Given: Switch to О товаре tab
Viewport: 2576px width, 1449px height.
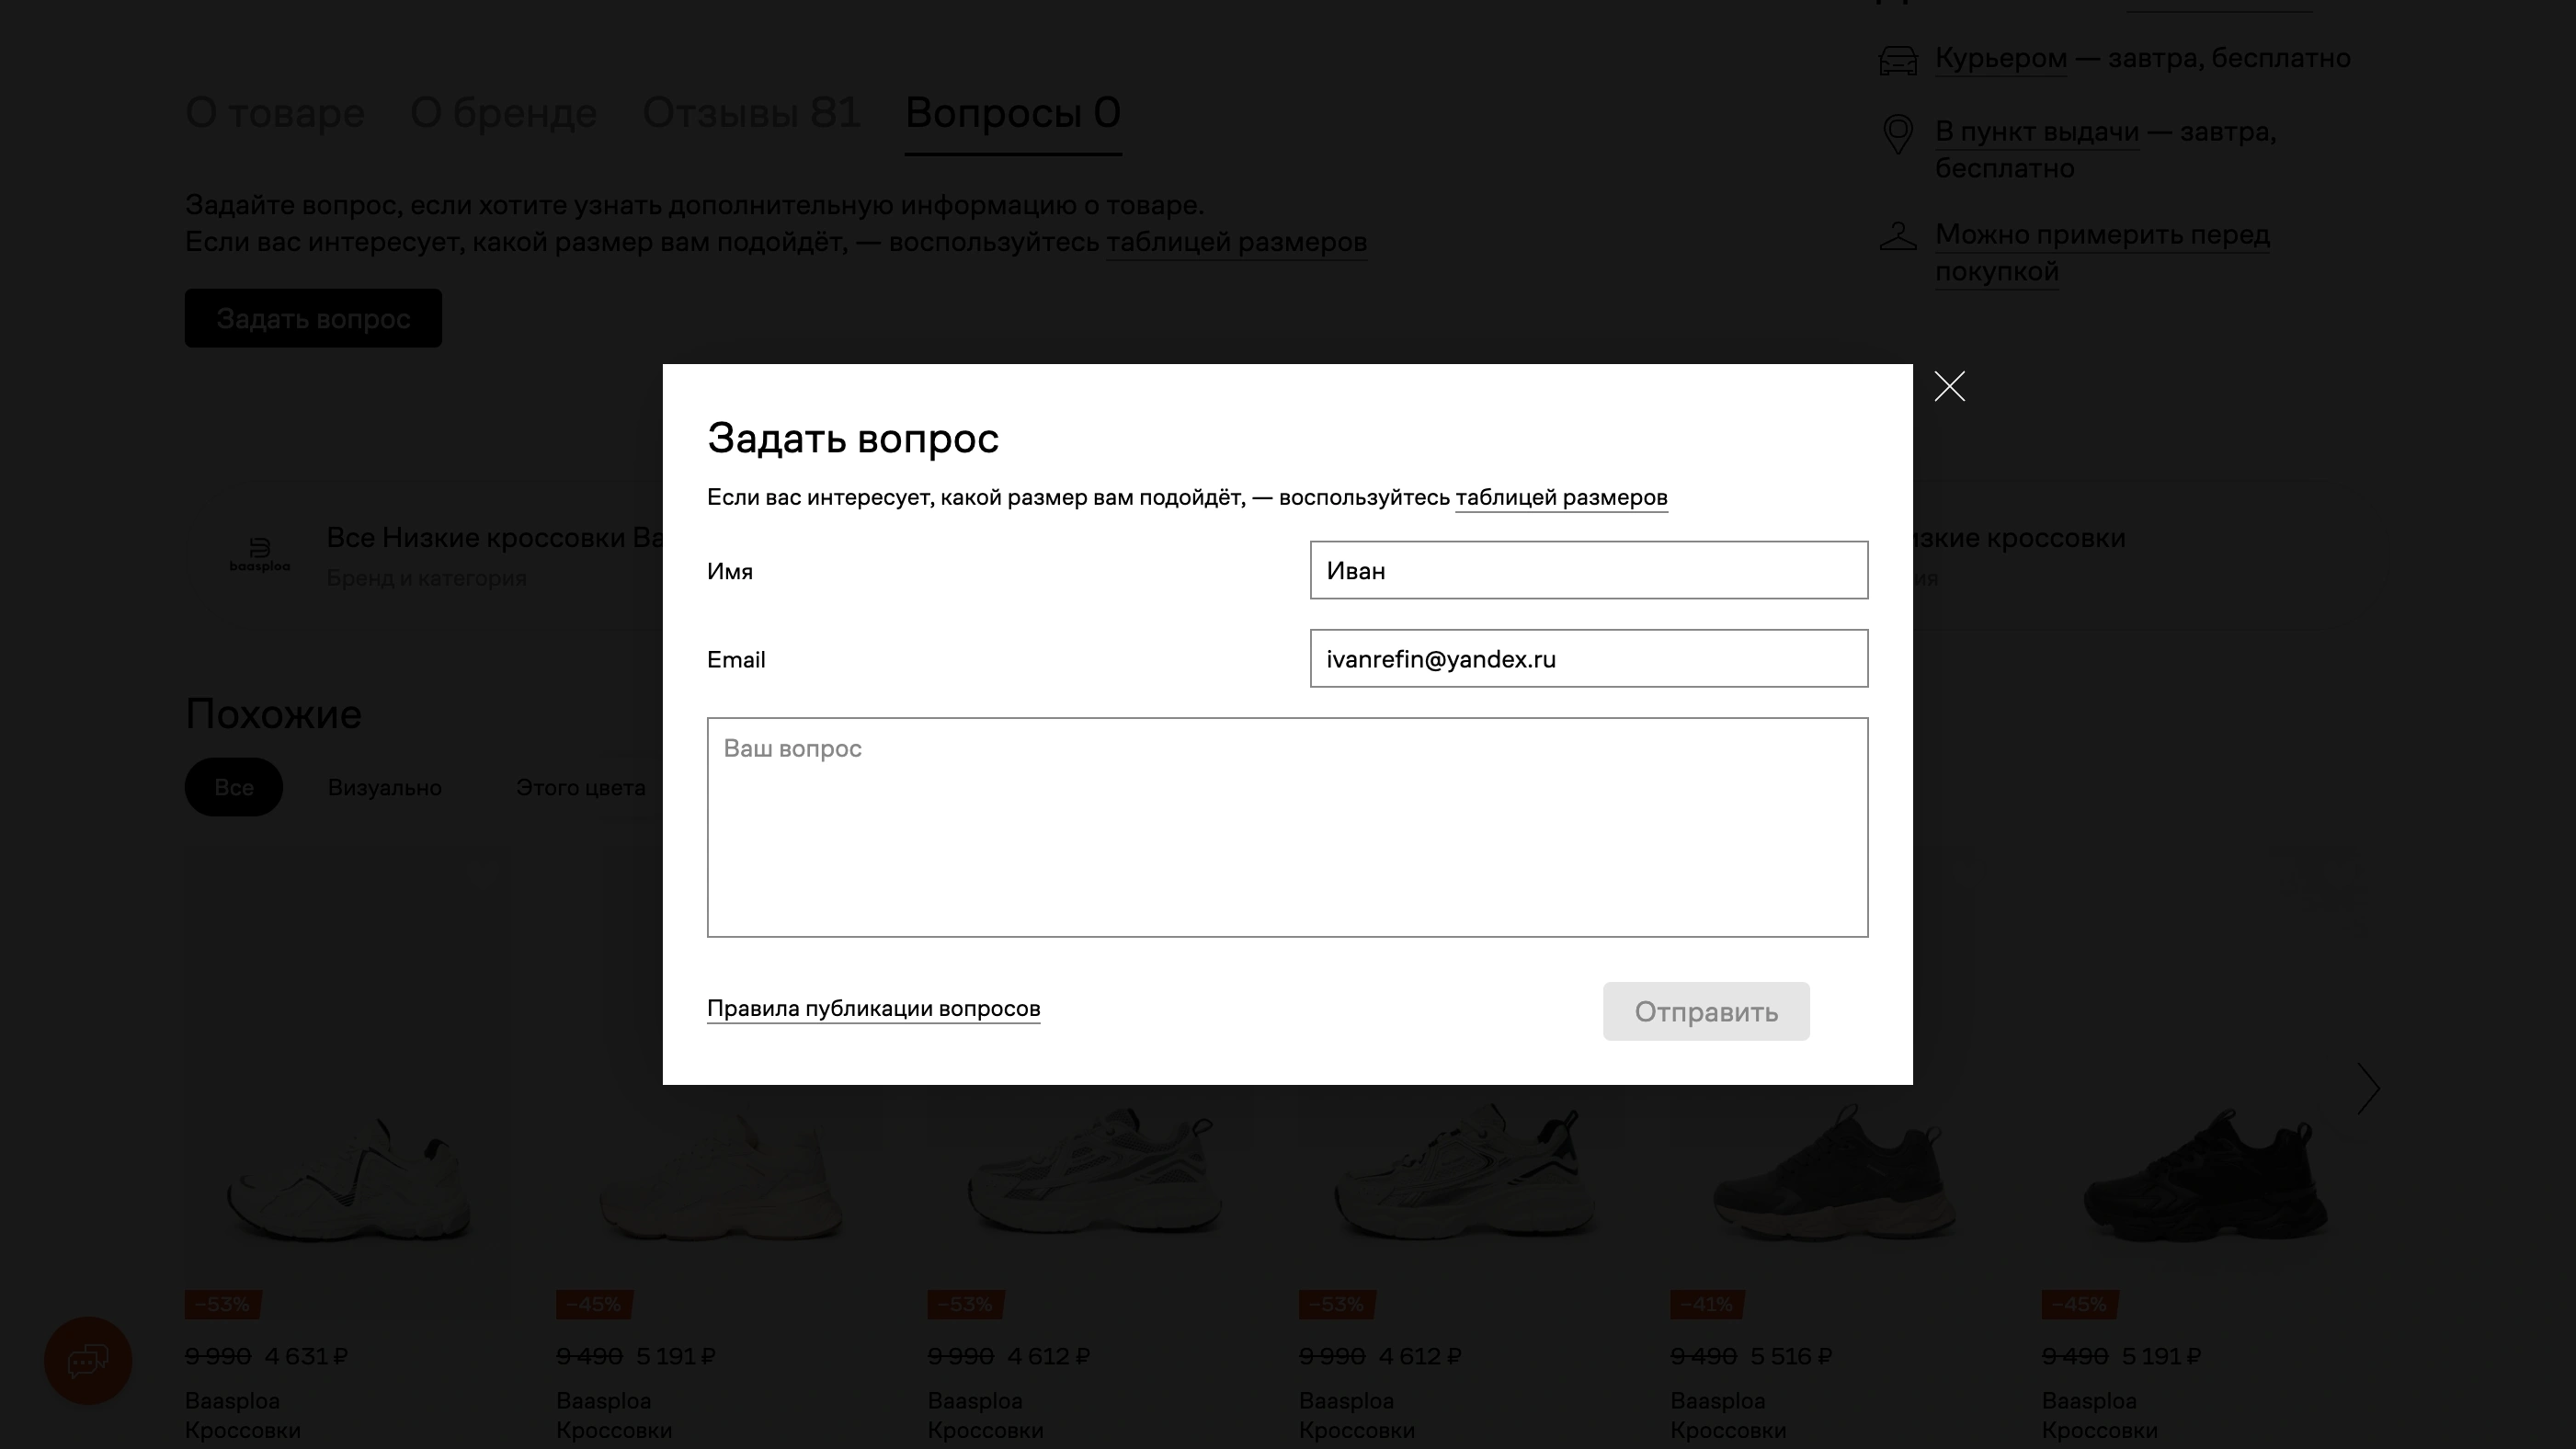Looking at the screenshot, I should pos(275,113).
